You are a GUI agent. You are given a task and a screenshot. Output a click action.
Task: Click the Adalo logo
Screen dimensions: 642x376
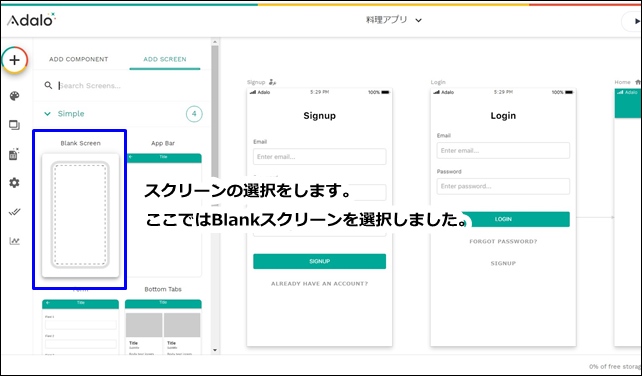pos(31,20)
